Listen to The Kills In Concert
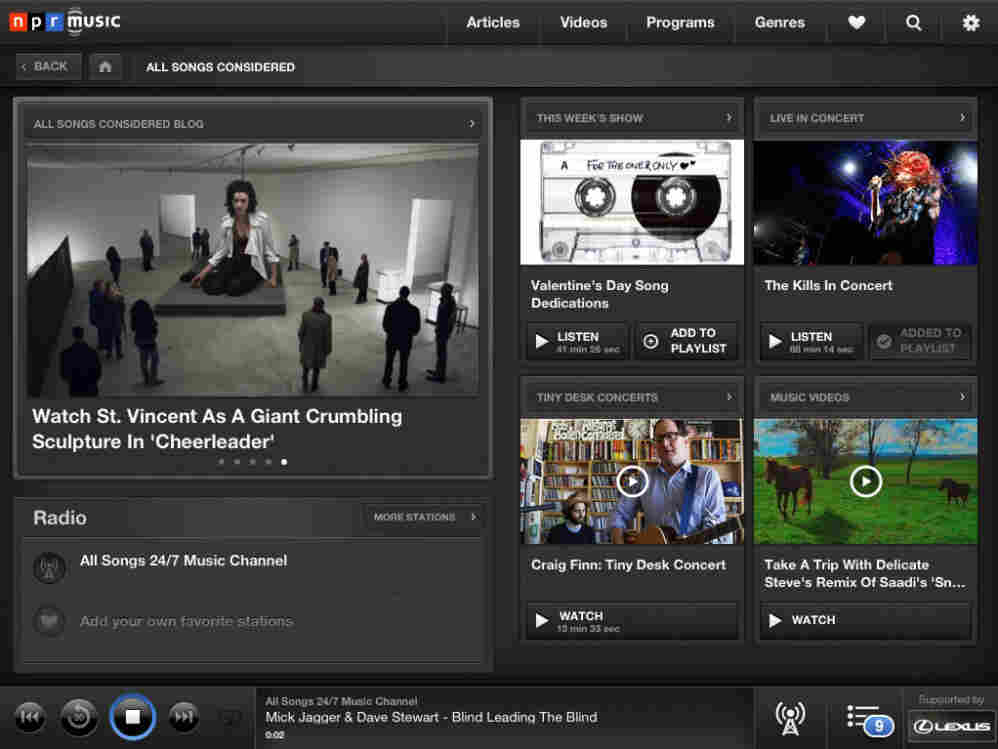 pos(811,341)
